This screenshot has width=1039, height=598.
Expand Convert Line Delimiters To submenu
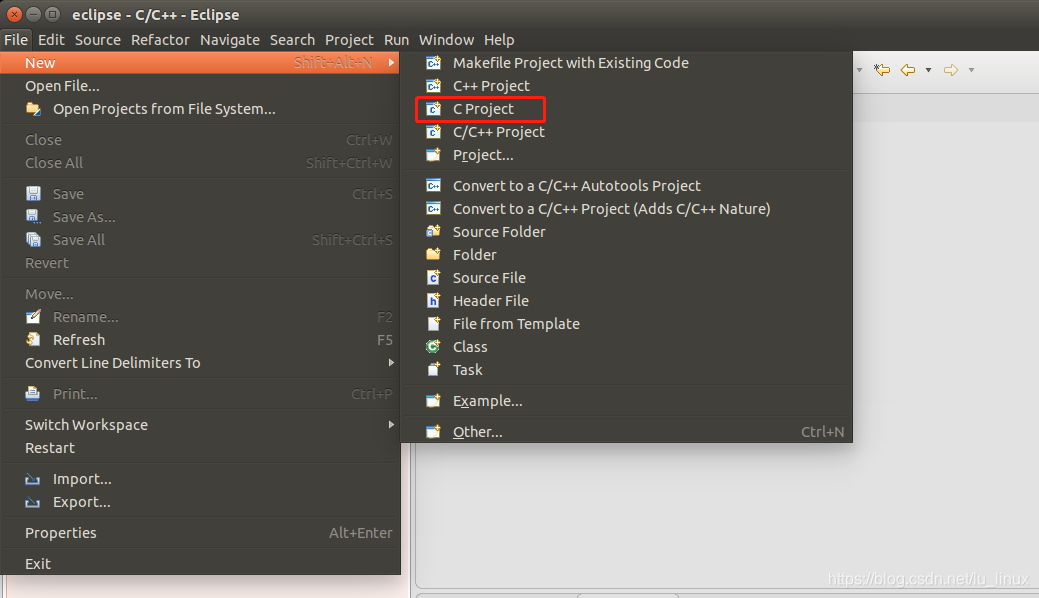392,363
